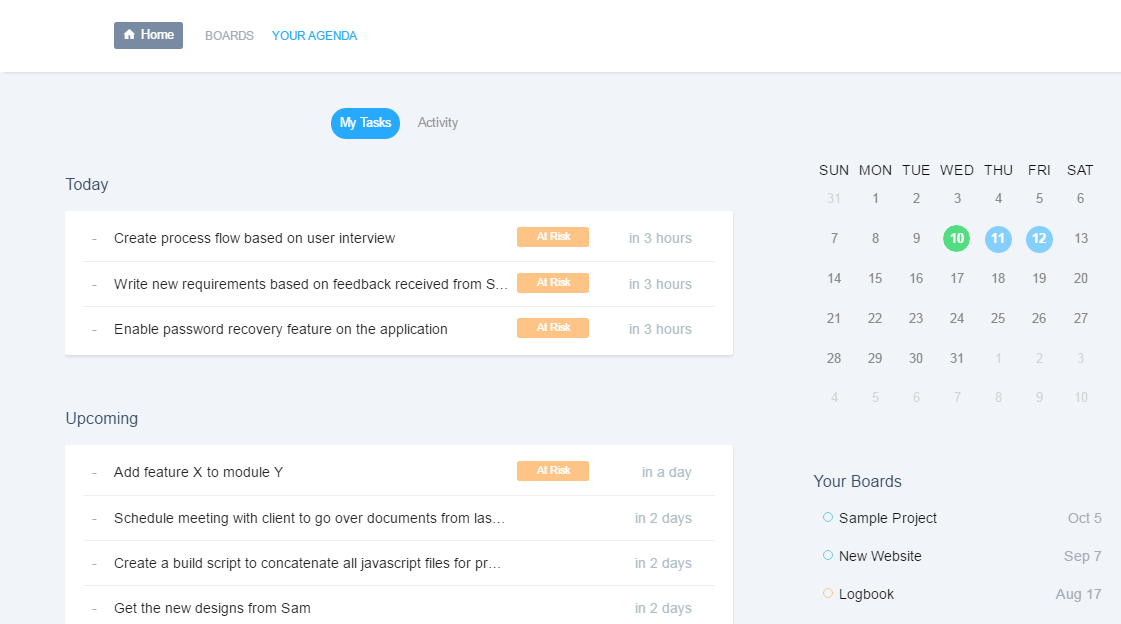Click the Aug 17 date for Logbook

tap(1078, 594)
